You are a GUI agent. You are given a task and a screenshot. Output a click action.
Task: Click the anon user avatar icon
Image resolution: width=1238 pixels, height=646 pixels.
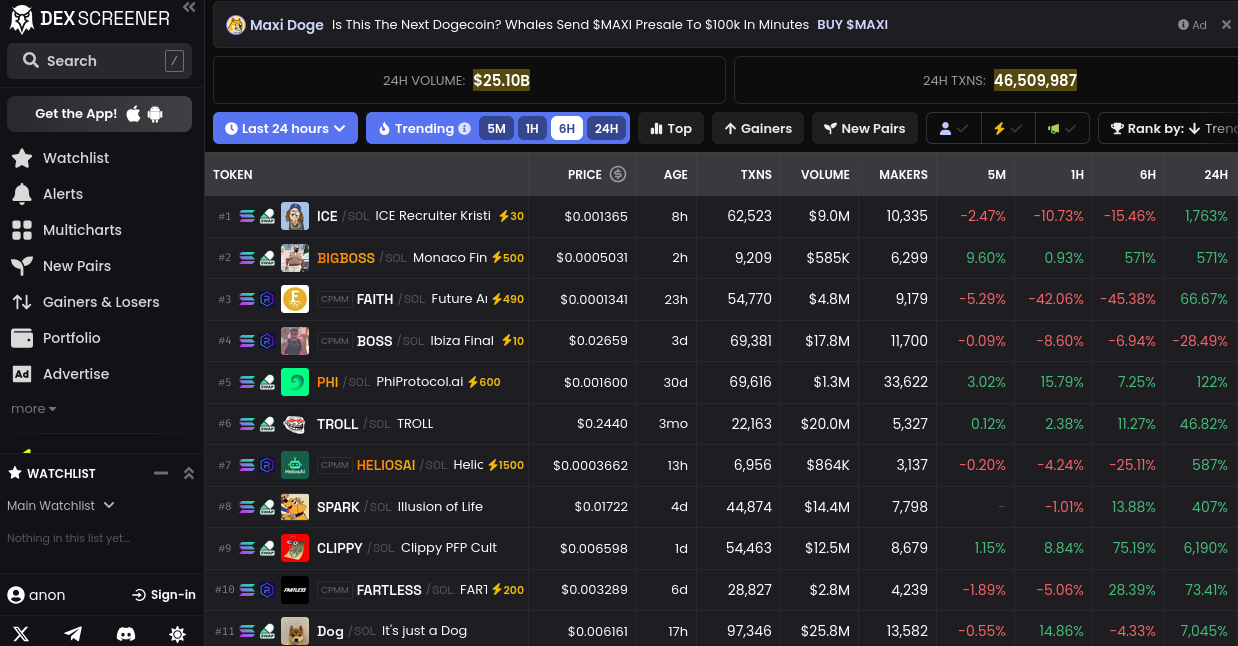[x=16, y=595]
